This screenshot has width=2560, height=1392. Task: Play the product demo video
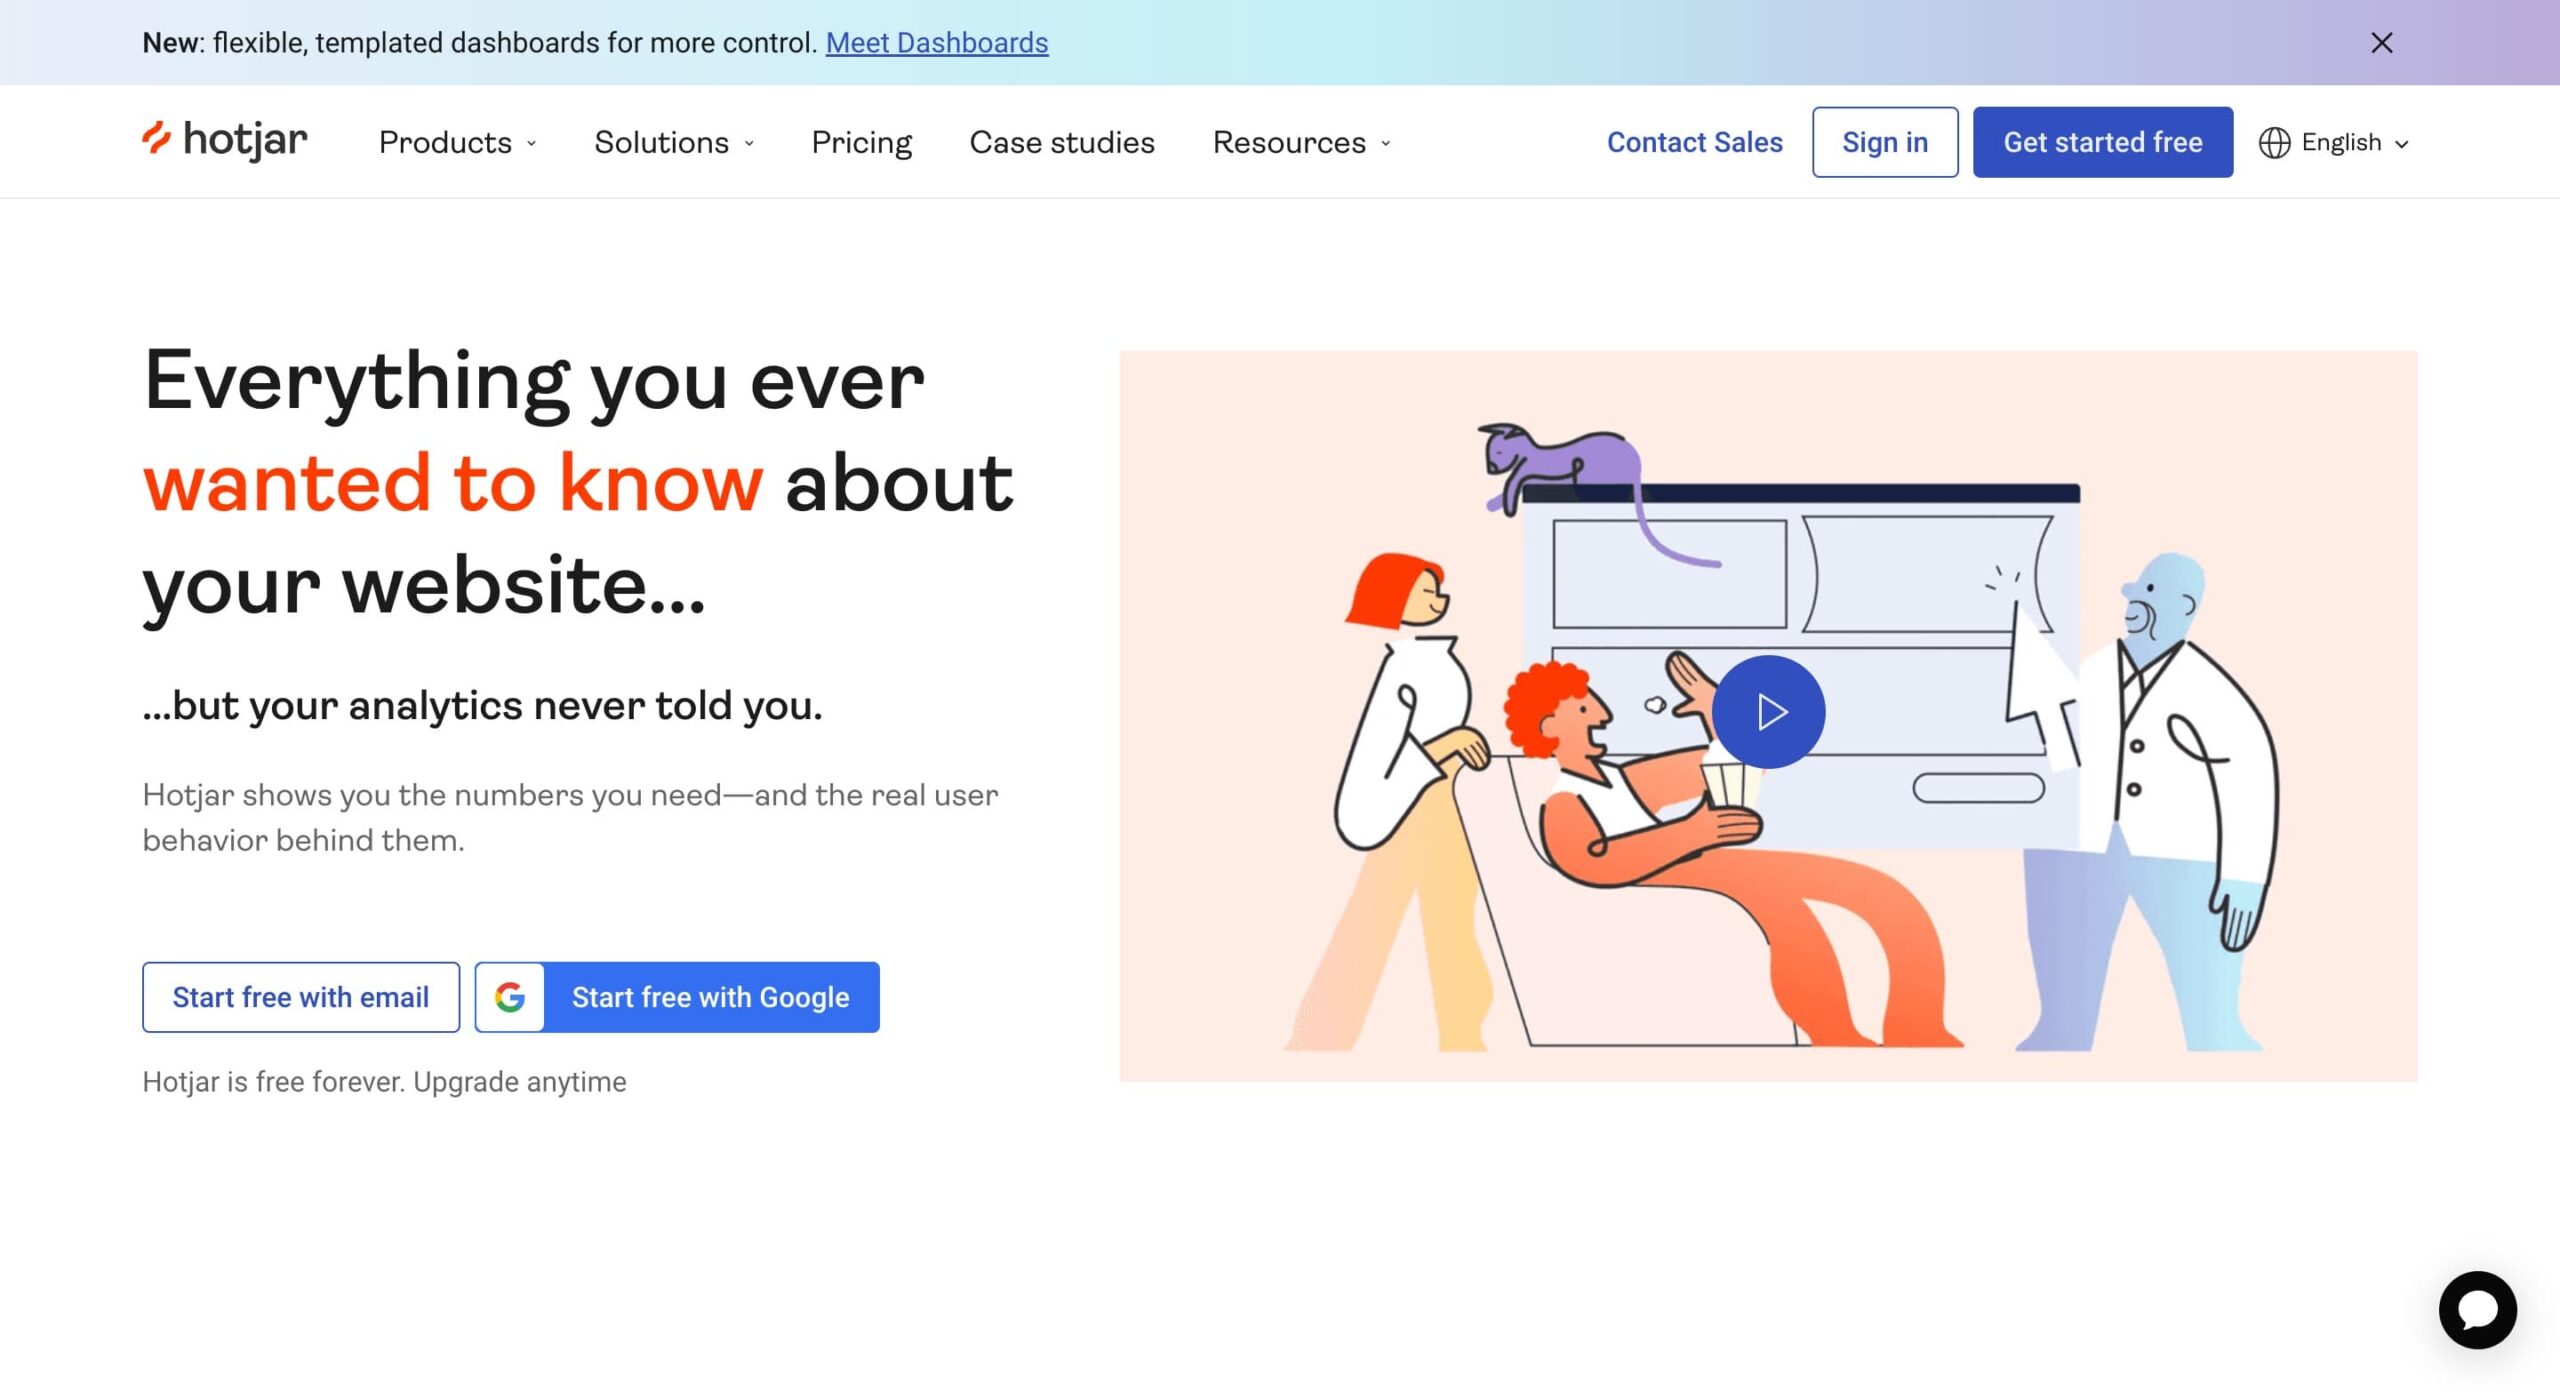coord(1769,711)
